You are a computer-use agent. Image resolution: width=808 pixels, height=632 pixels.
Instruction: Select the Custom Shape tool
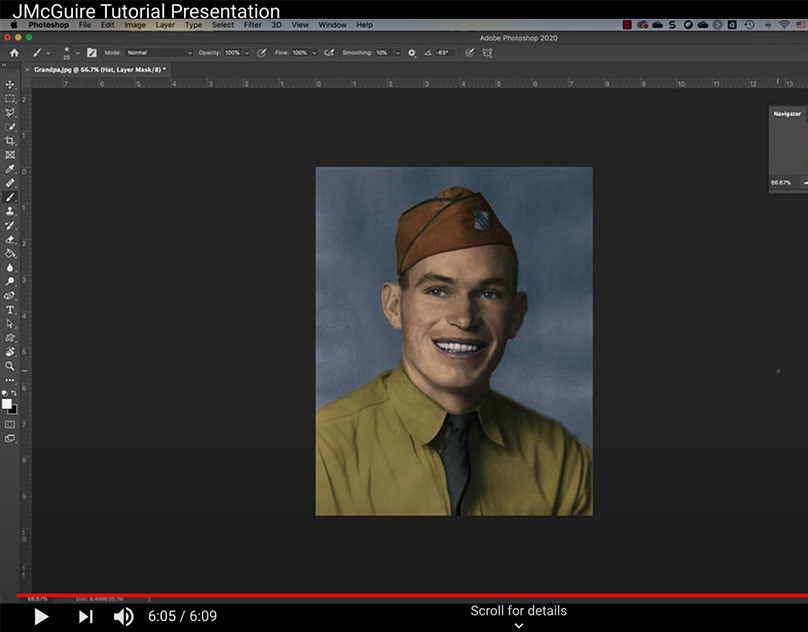pyautogui.click(x=10, y=338)
